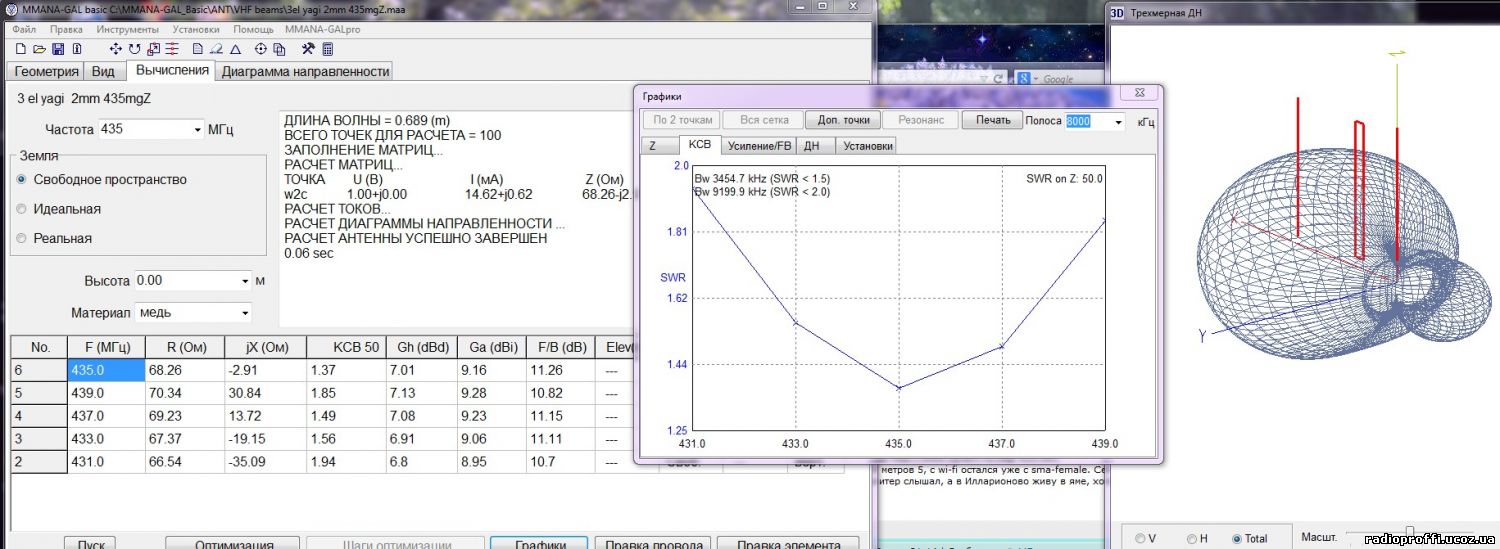Click the Доп. точки button

coord(843,120)
